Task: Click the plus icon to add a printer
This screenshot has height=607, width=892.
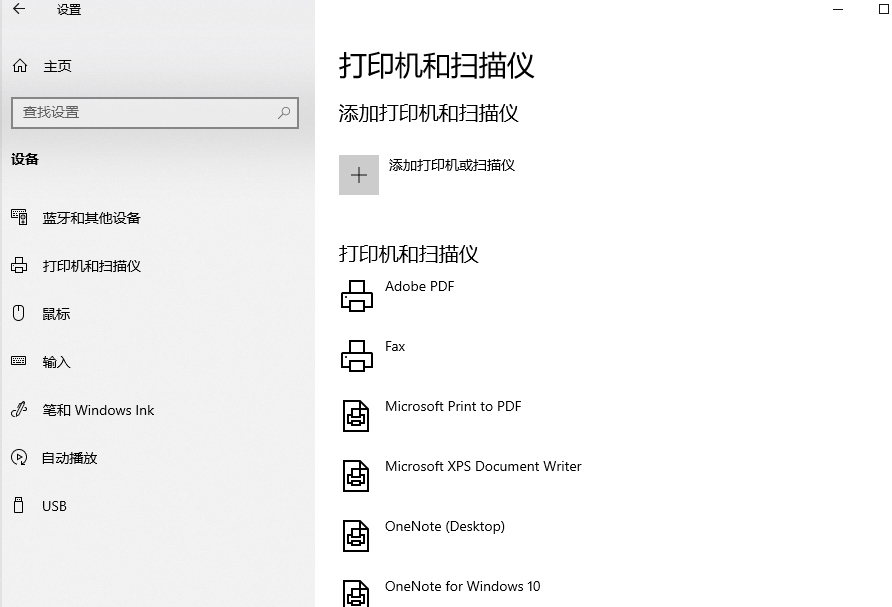Action: (x=359, y=175)
